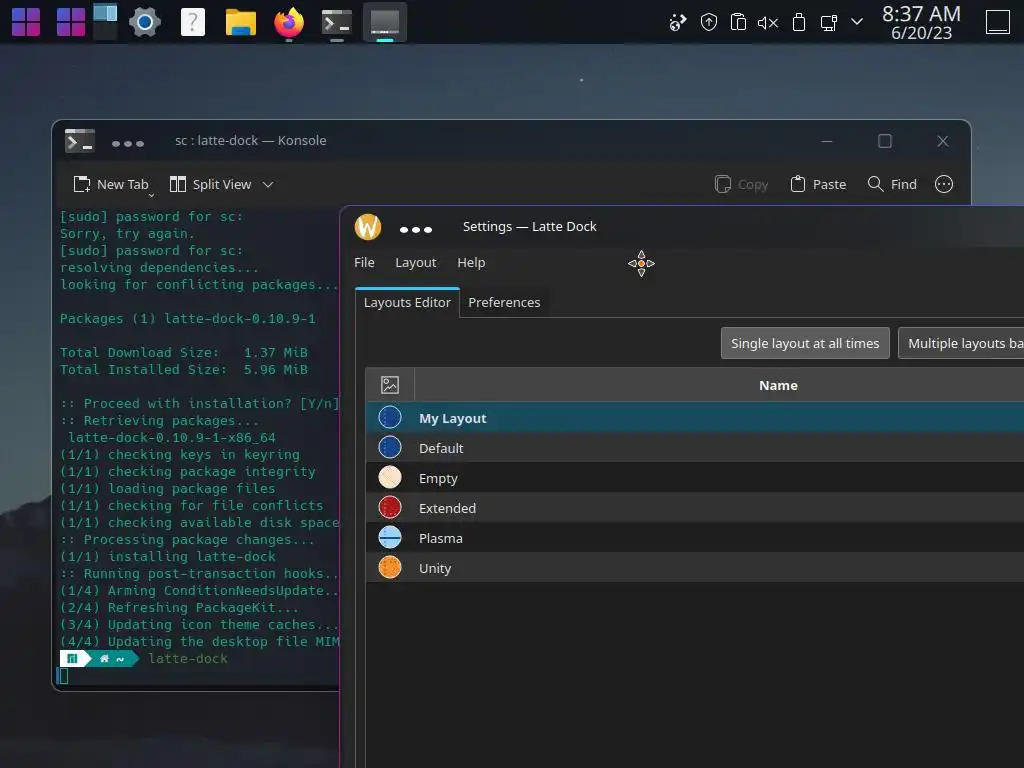Select Single layout at all times
This screenshot has width=1024, height=768.
tap(805, 344)
